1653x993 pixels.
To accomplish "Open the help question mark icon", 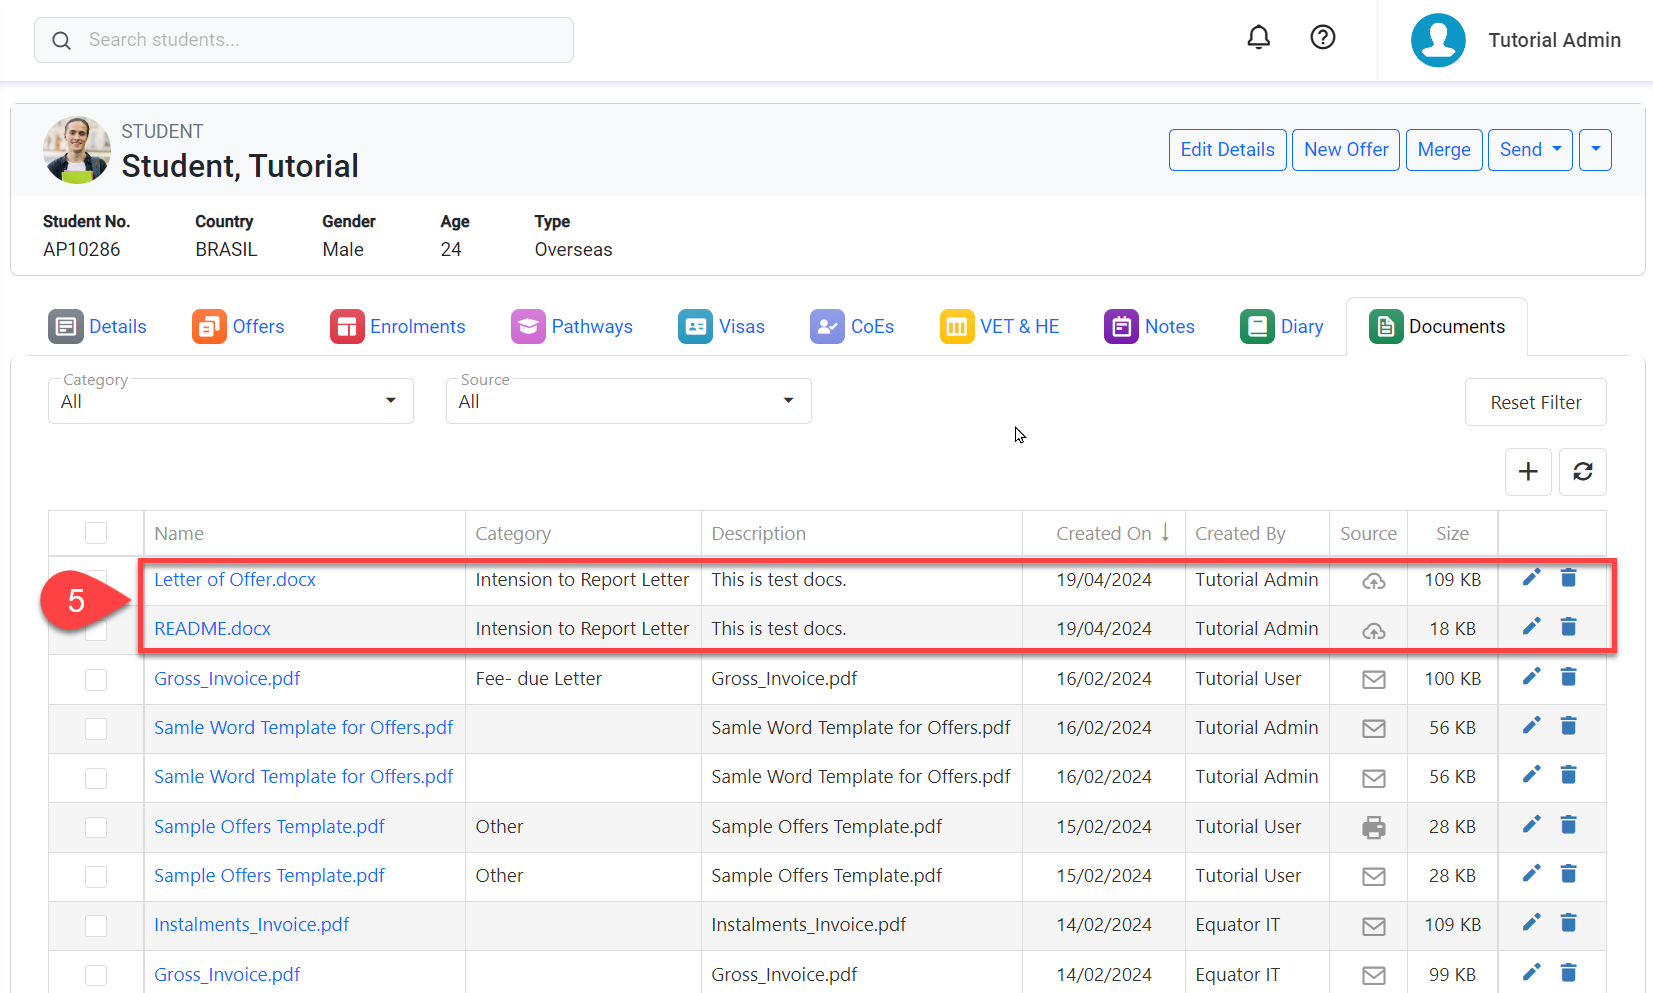I will point(1322,38).
